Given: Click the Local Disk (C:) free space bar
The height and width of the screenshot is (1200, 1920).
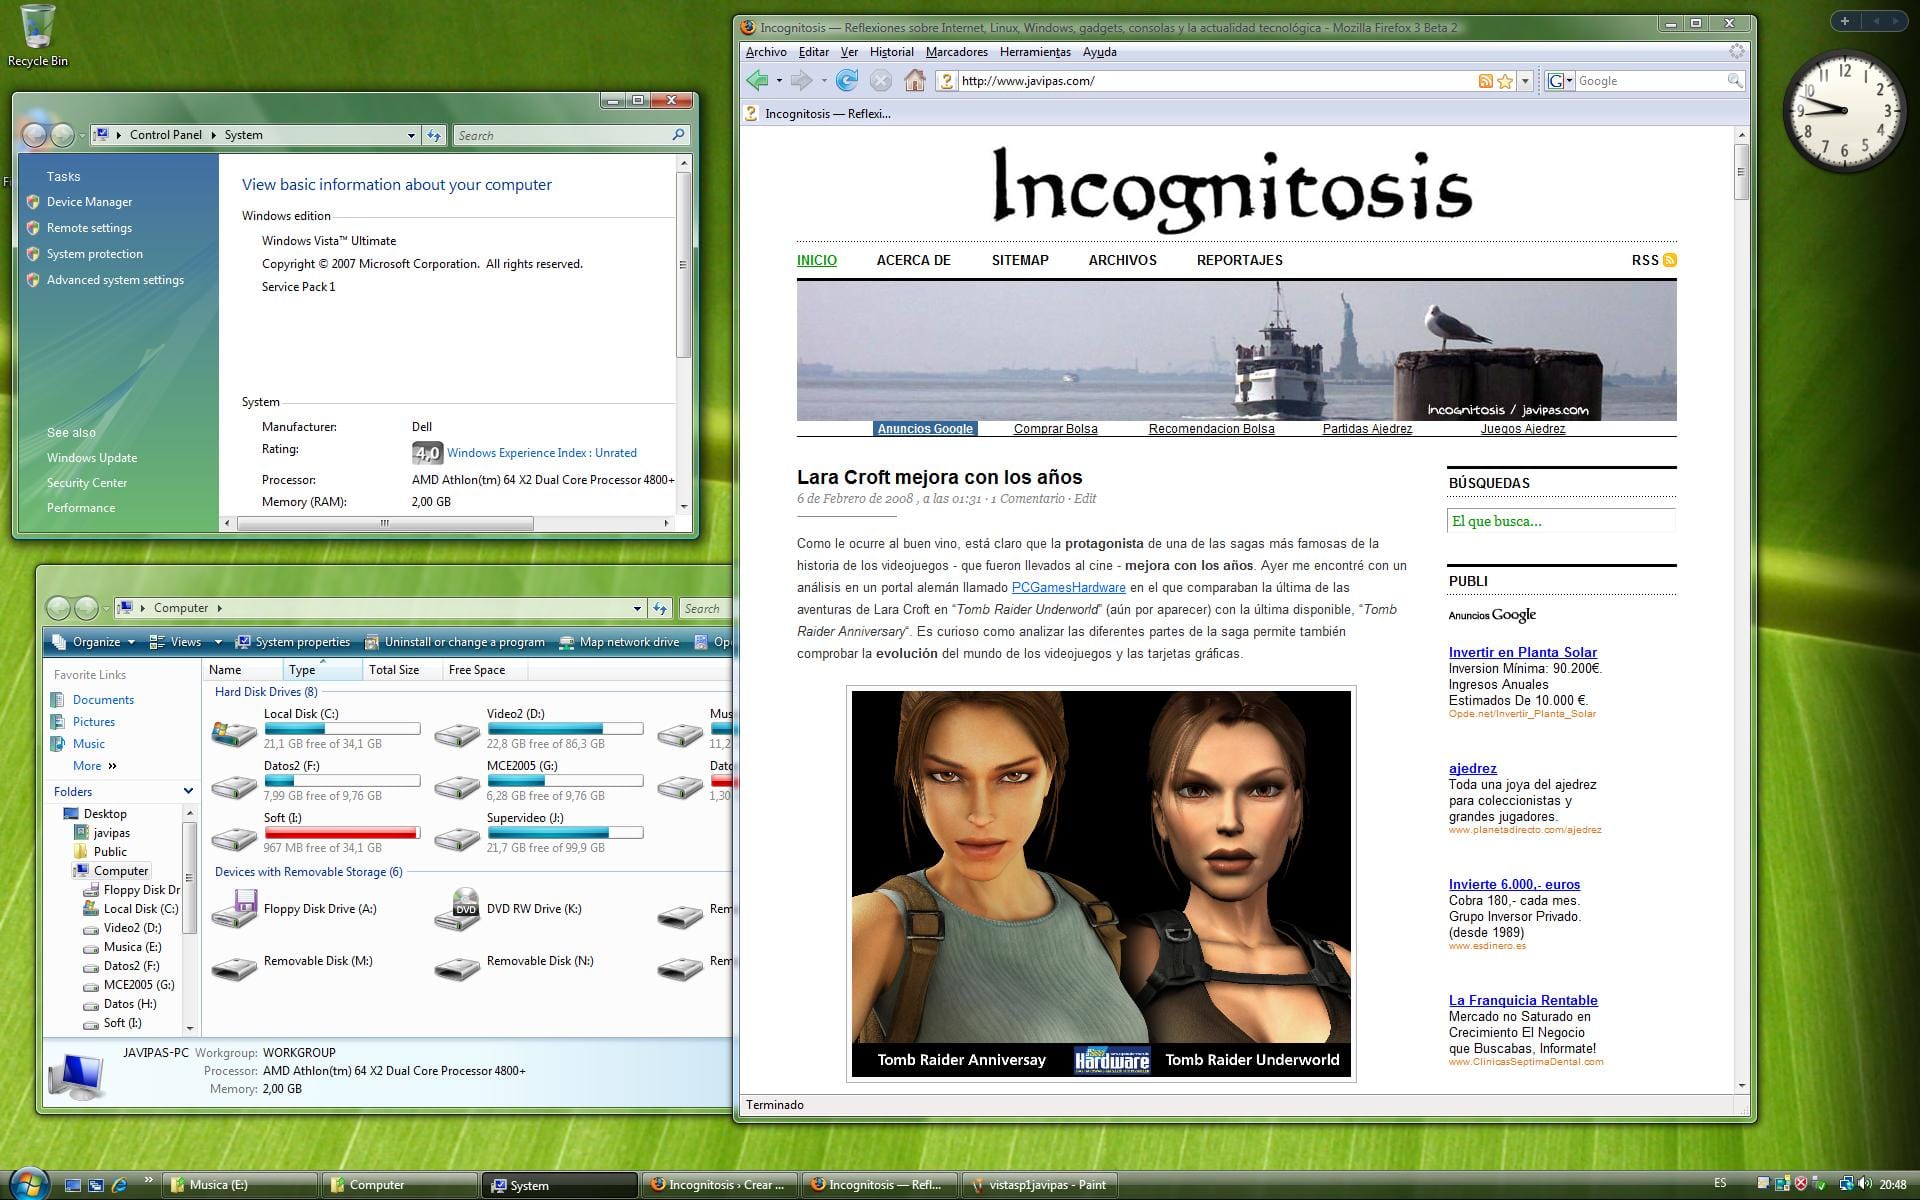Looking at the screenshot, I should coord(343,728).
